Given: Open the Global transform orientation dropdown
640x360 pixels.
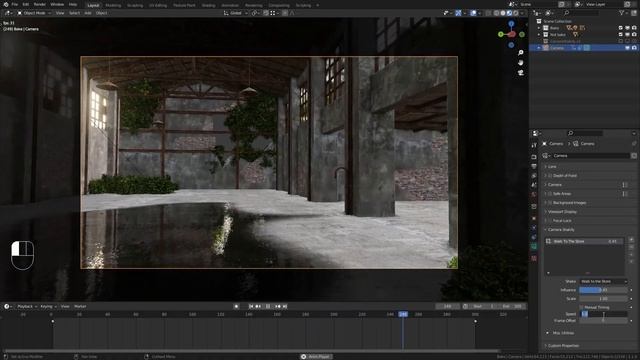Looking at the screenshot, I should point(236,13).
